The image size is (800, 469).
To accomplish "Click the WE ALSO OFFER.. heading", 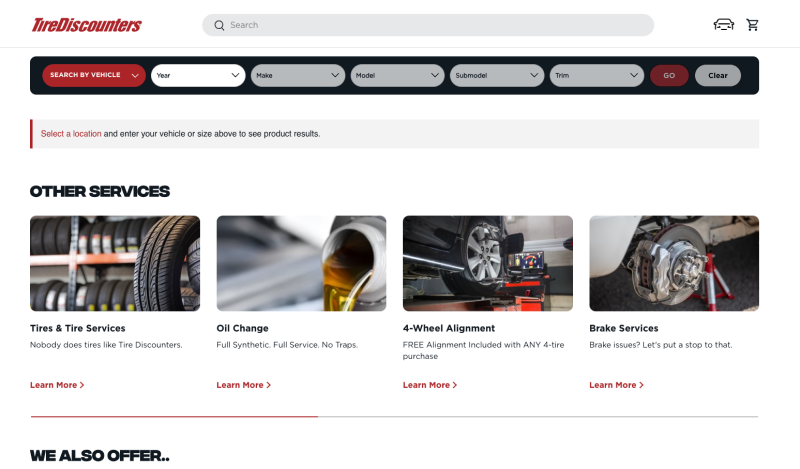I will [x=100, y=455].
